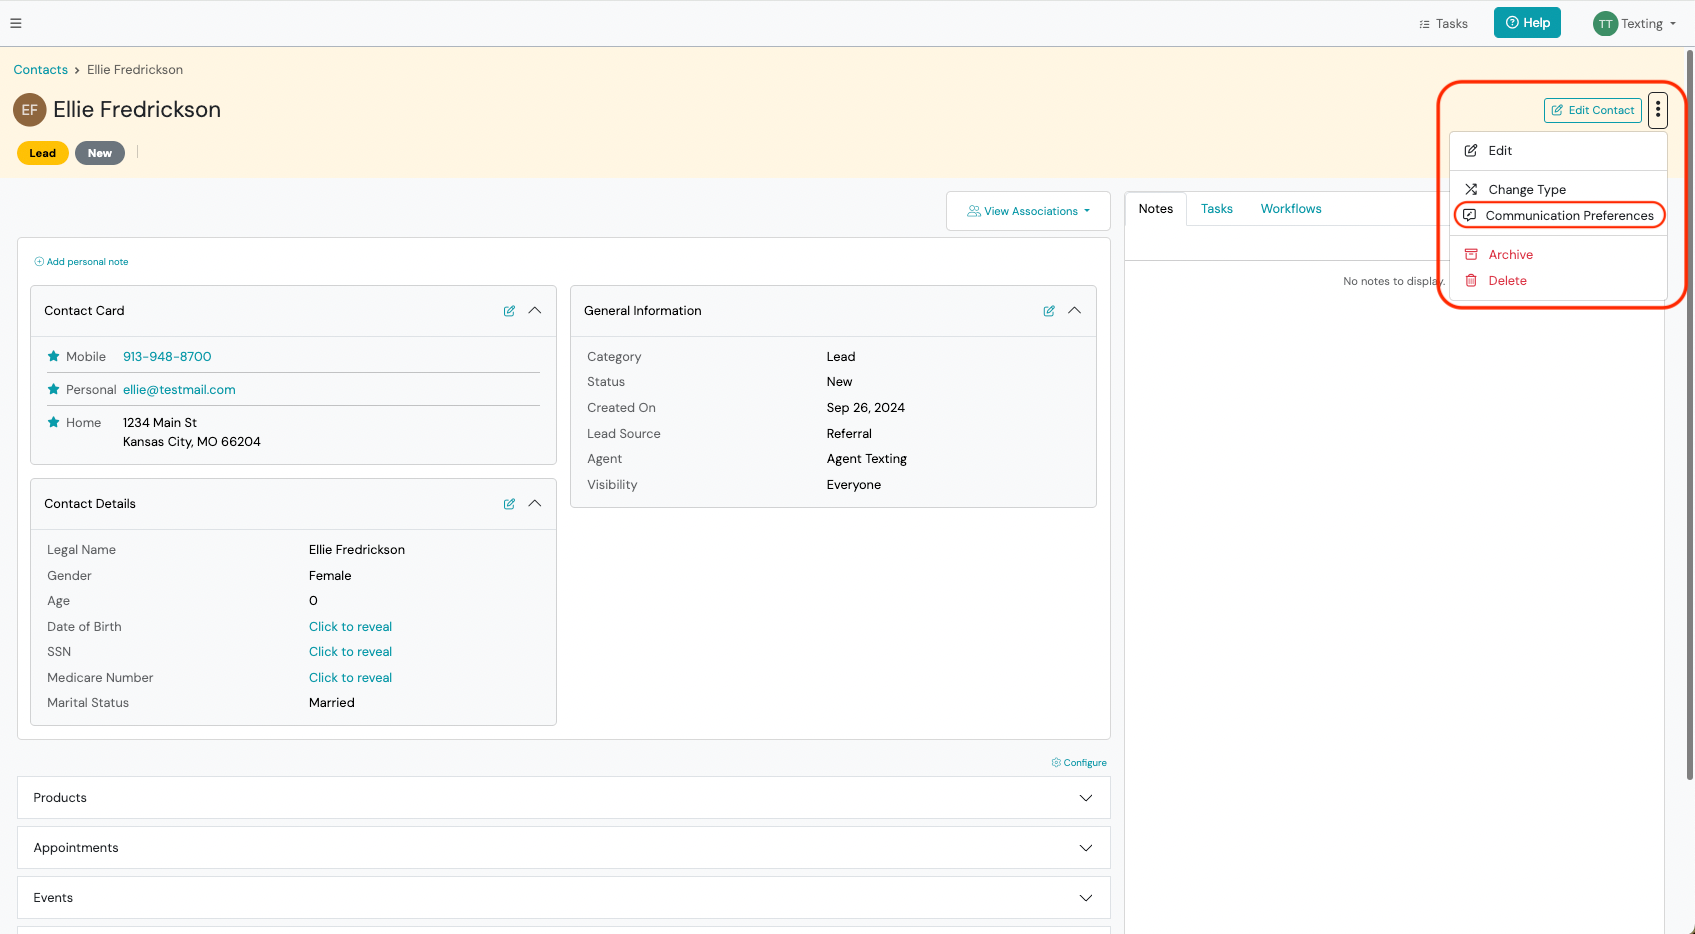Go to Contacts breadcrumb link

click(41, 70)
